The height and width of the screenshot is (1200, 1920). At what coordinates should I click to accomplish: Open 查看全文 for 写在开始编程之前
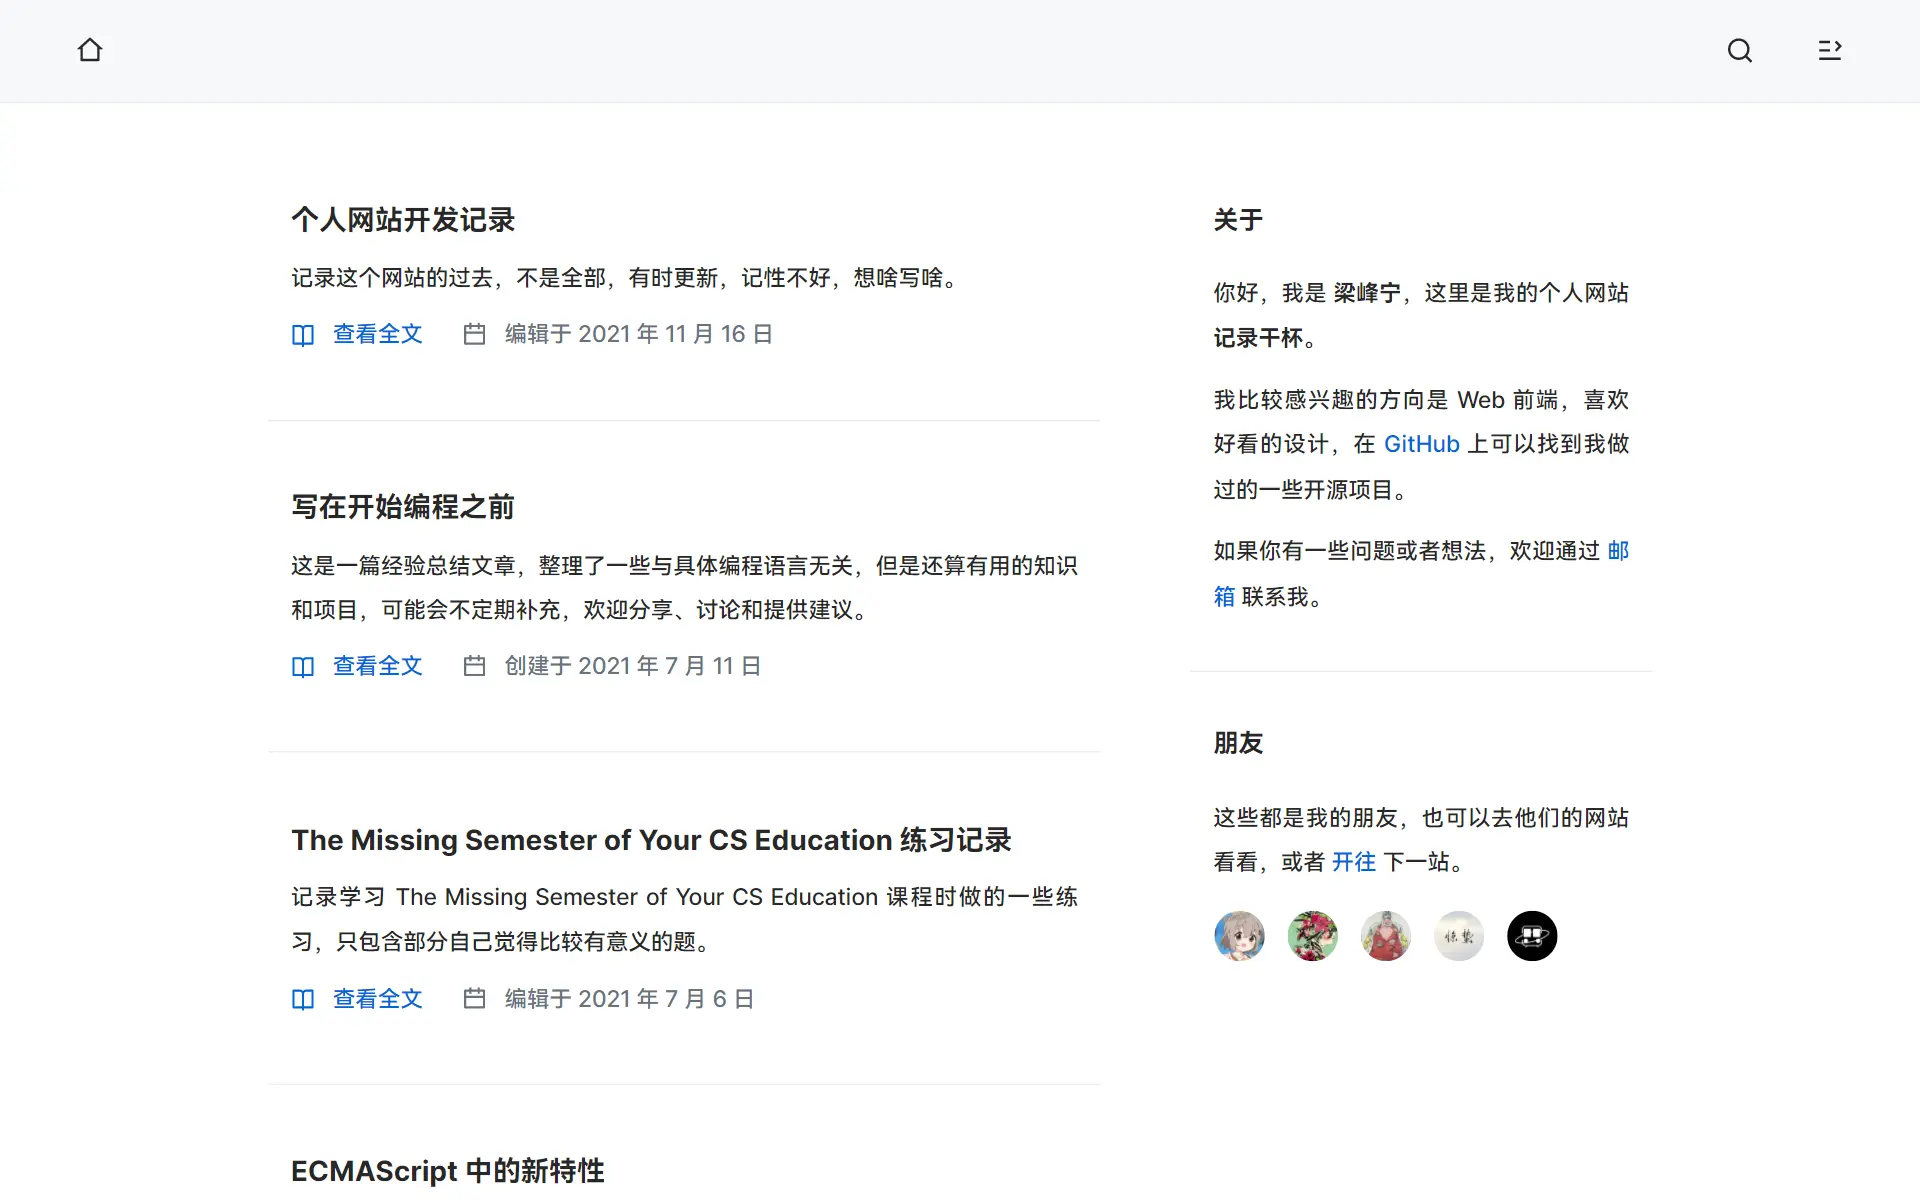pyautogui.click(x=377, y=666)
